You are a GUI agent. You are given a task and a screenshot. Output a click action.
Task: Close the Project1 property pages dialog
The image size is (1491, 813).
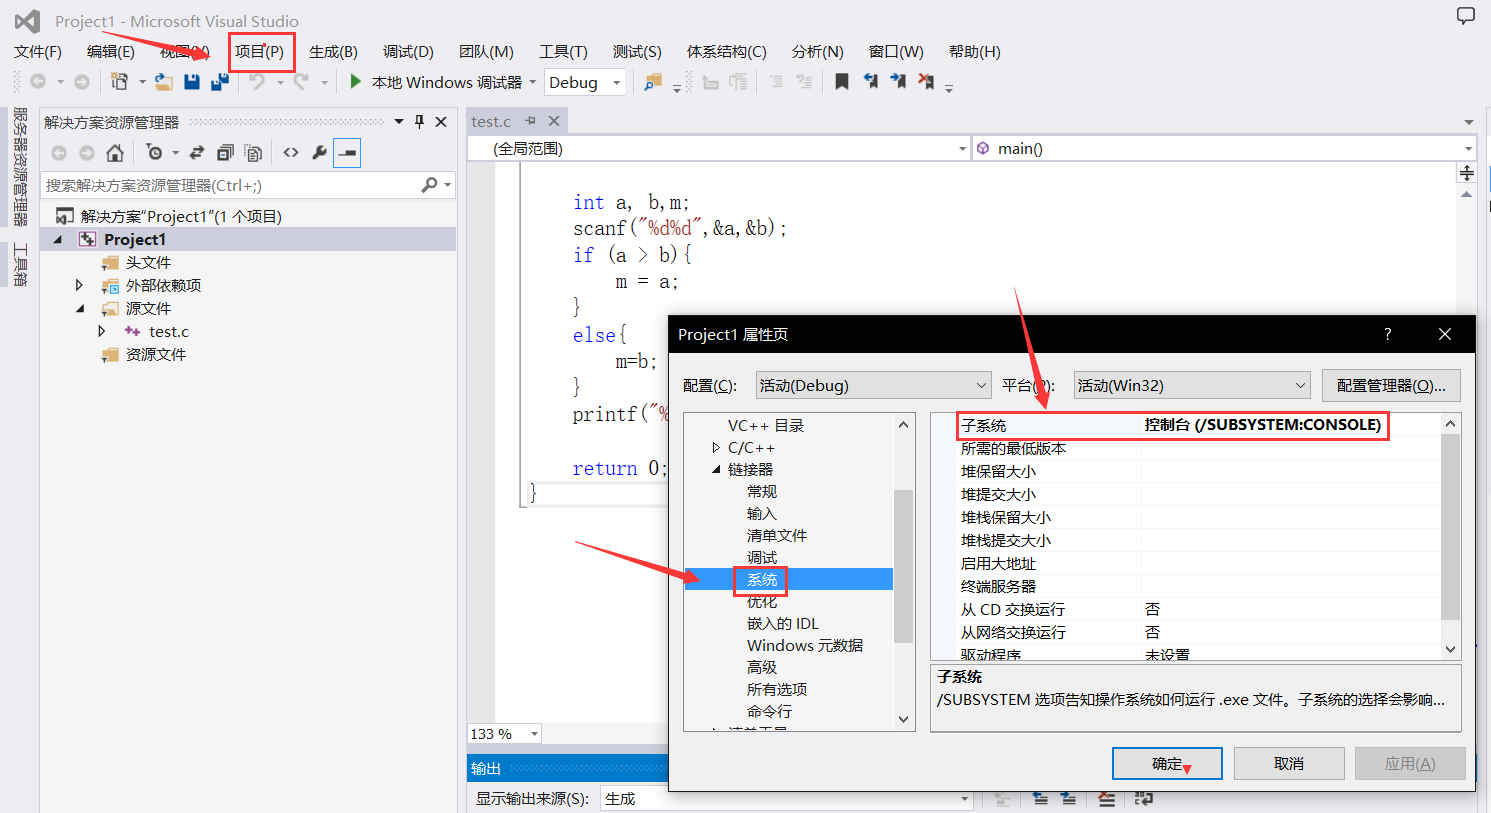(1444, 334)
